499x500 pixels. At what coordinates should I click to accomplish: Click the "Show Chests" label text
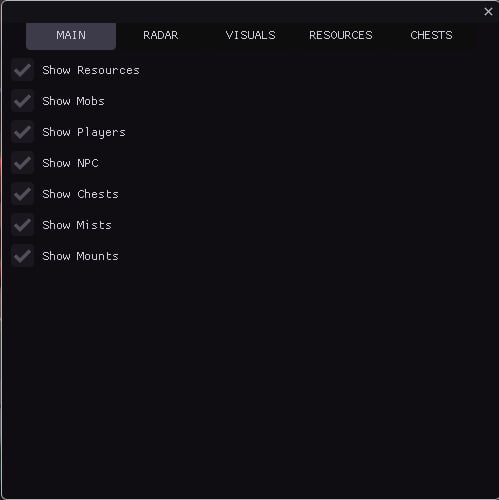(x=80, y=194)
